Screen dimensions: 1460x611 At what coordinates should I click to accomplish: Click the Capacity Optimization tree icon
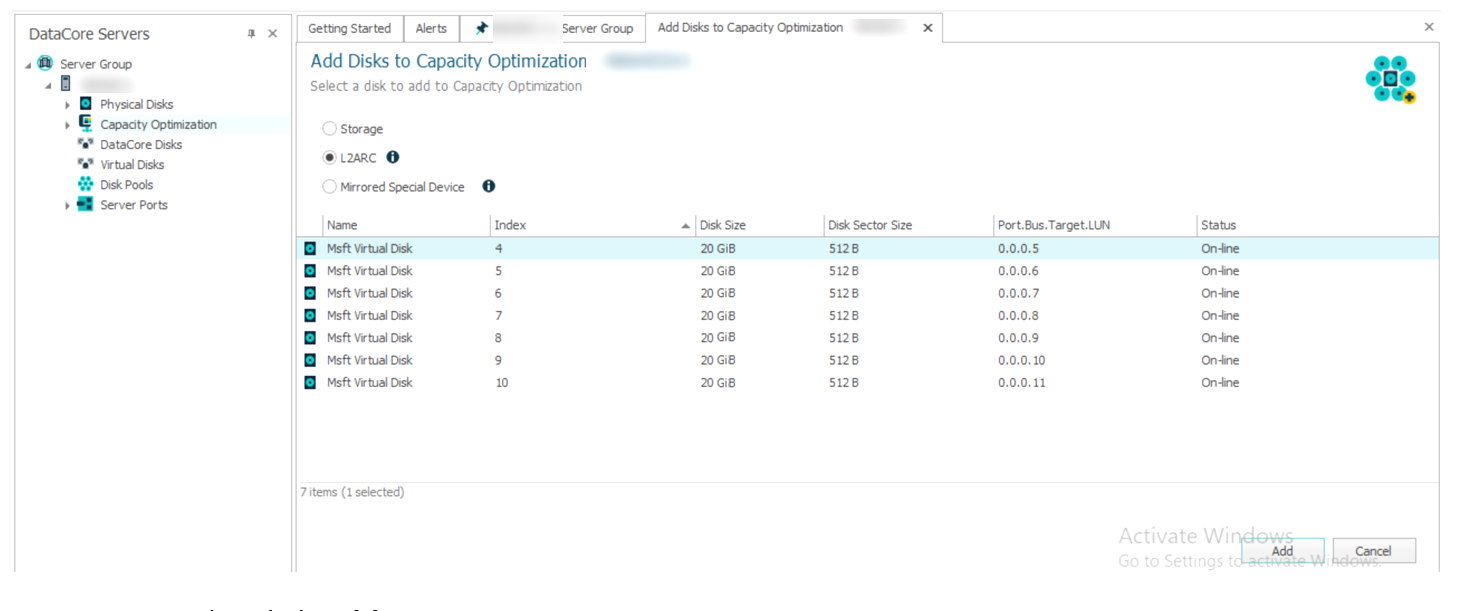click(x=86, y=124)
